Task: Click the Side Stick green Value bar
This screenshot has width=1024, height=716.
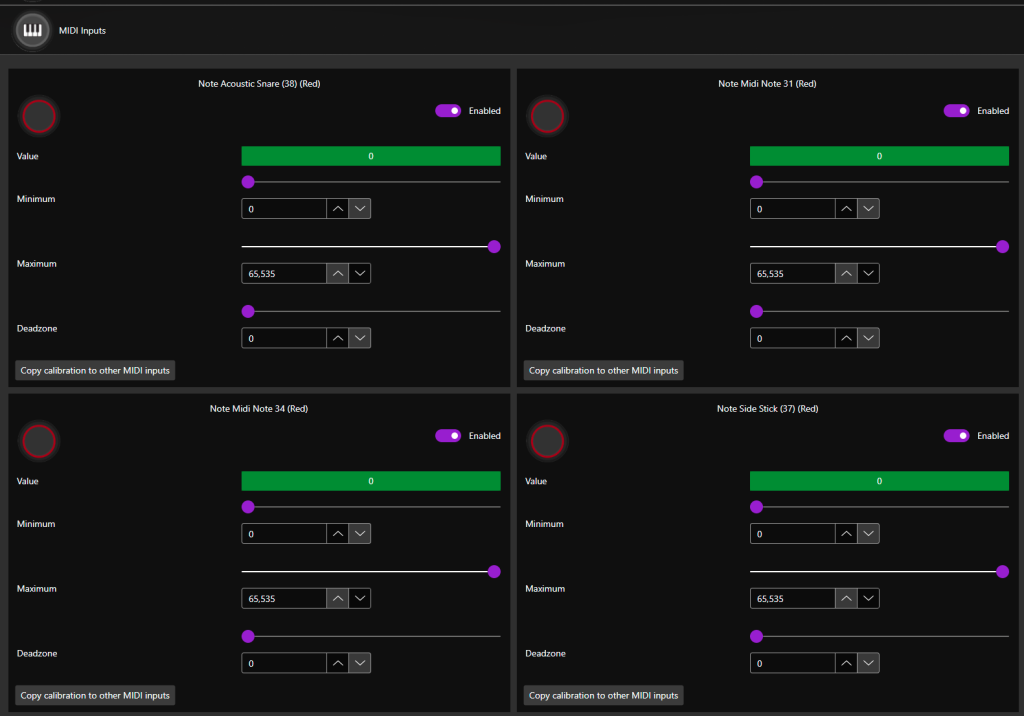Action: [x=879, y=481]
